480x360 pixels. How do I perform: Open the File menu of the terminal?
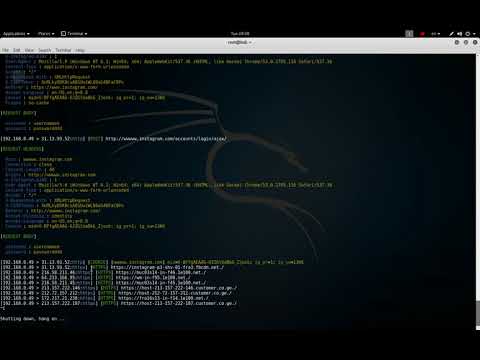click(6, 50)
